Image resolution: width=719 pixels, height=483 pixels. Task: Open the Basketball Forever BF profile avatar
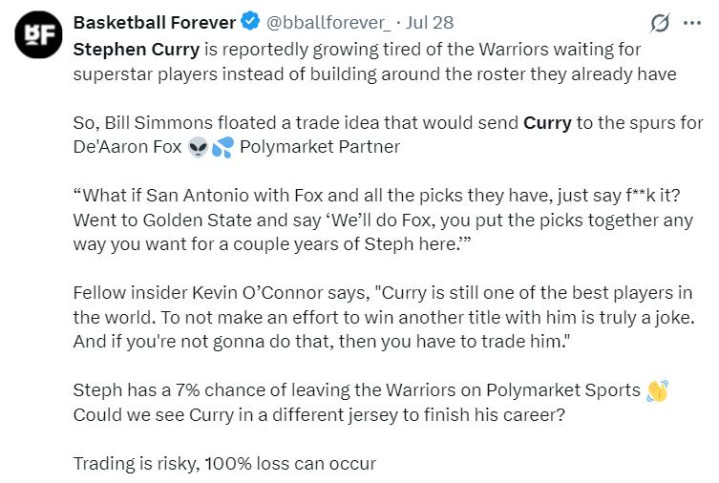pos(39,34)
